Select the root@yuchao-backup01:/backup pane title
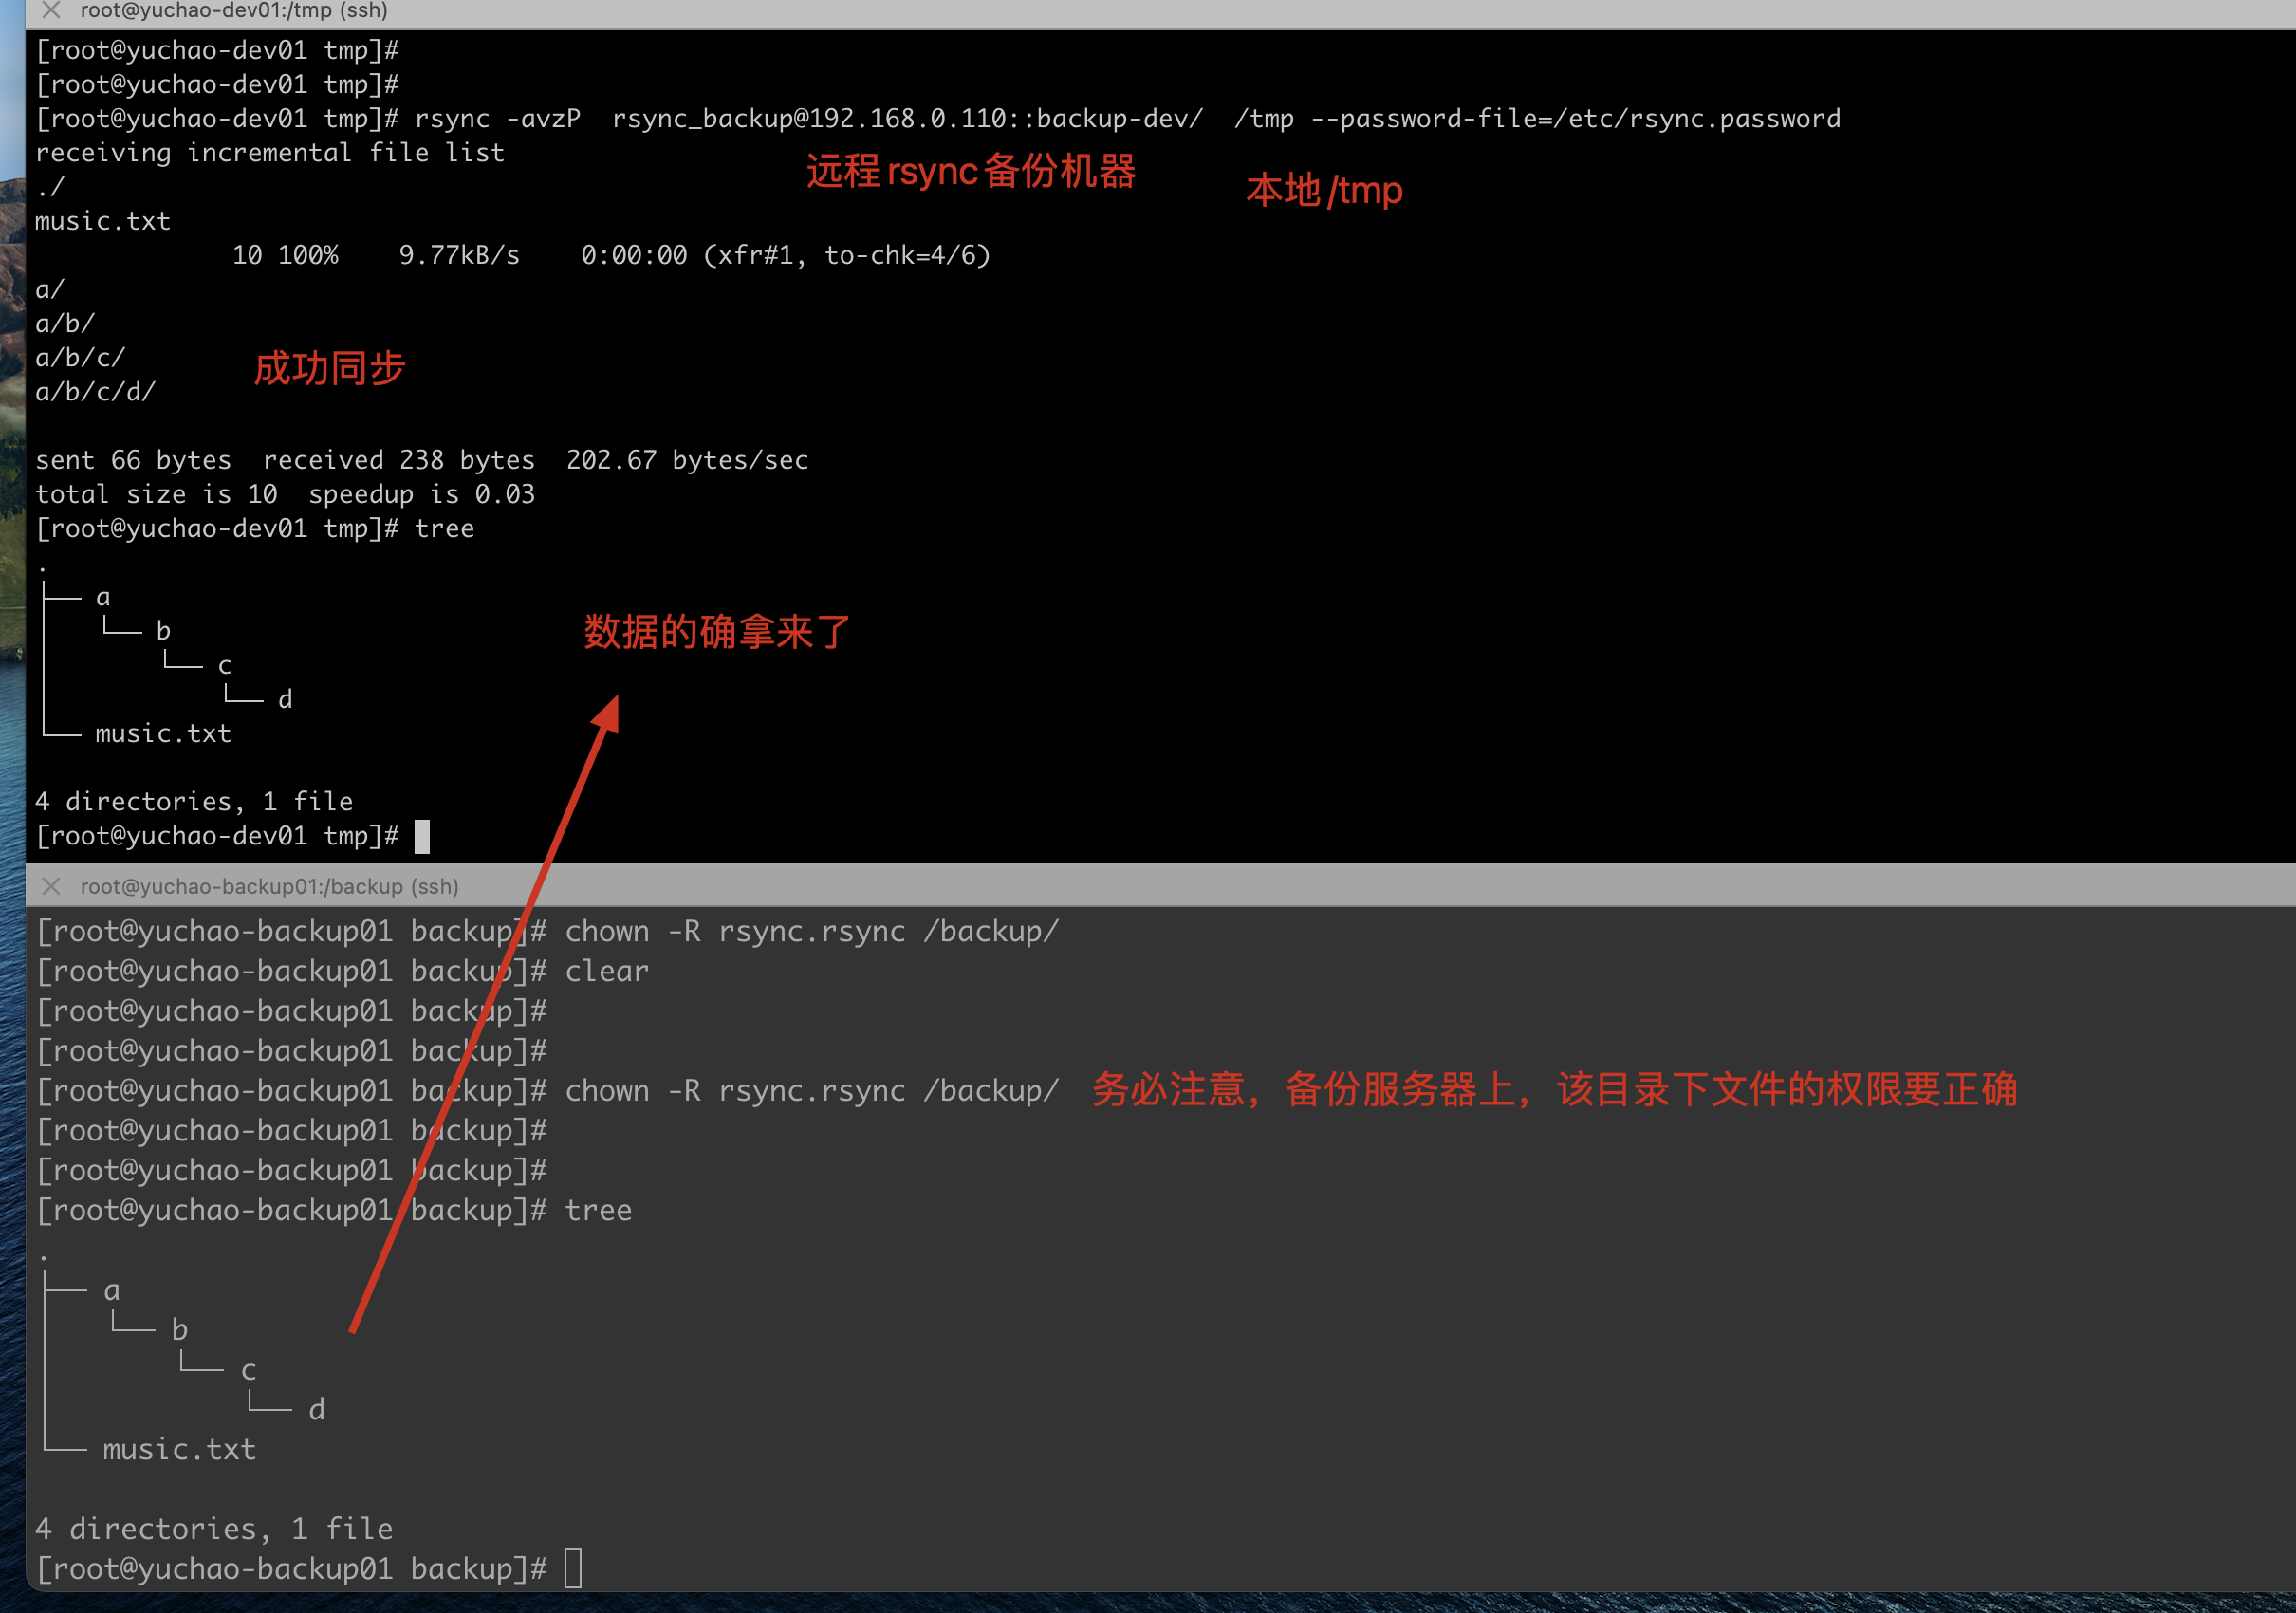The width and height of the screenshot is (2296, 1613). click(269, 886)
